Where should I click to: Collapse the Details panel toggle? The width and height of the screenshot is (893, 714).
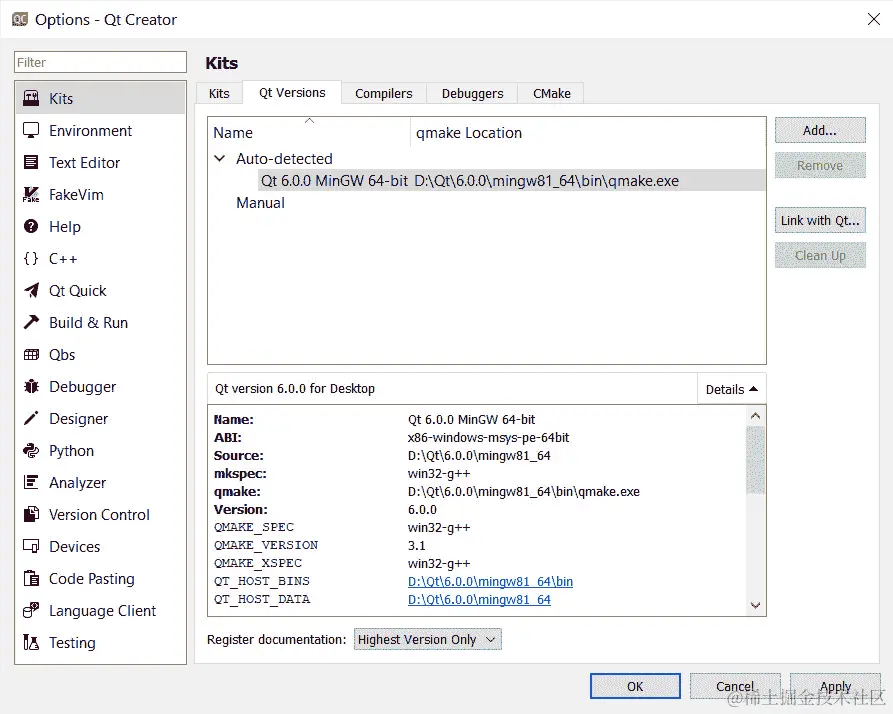732,389
